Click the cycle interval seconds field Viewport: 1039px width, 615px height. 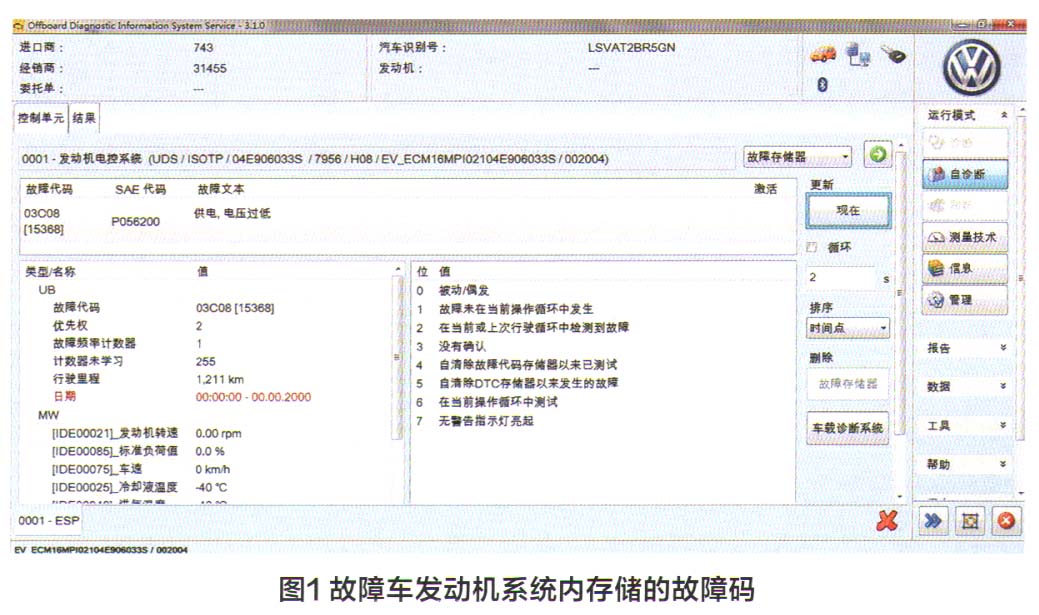[x=842, y=278]
